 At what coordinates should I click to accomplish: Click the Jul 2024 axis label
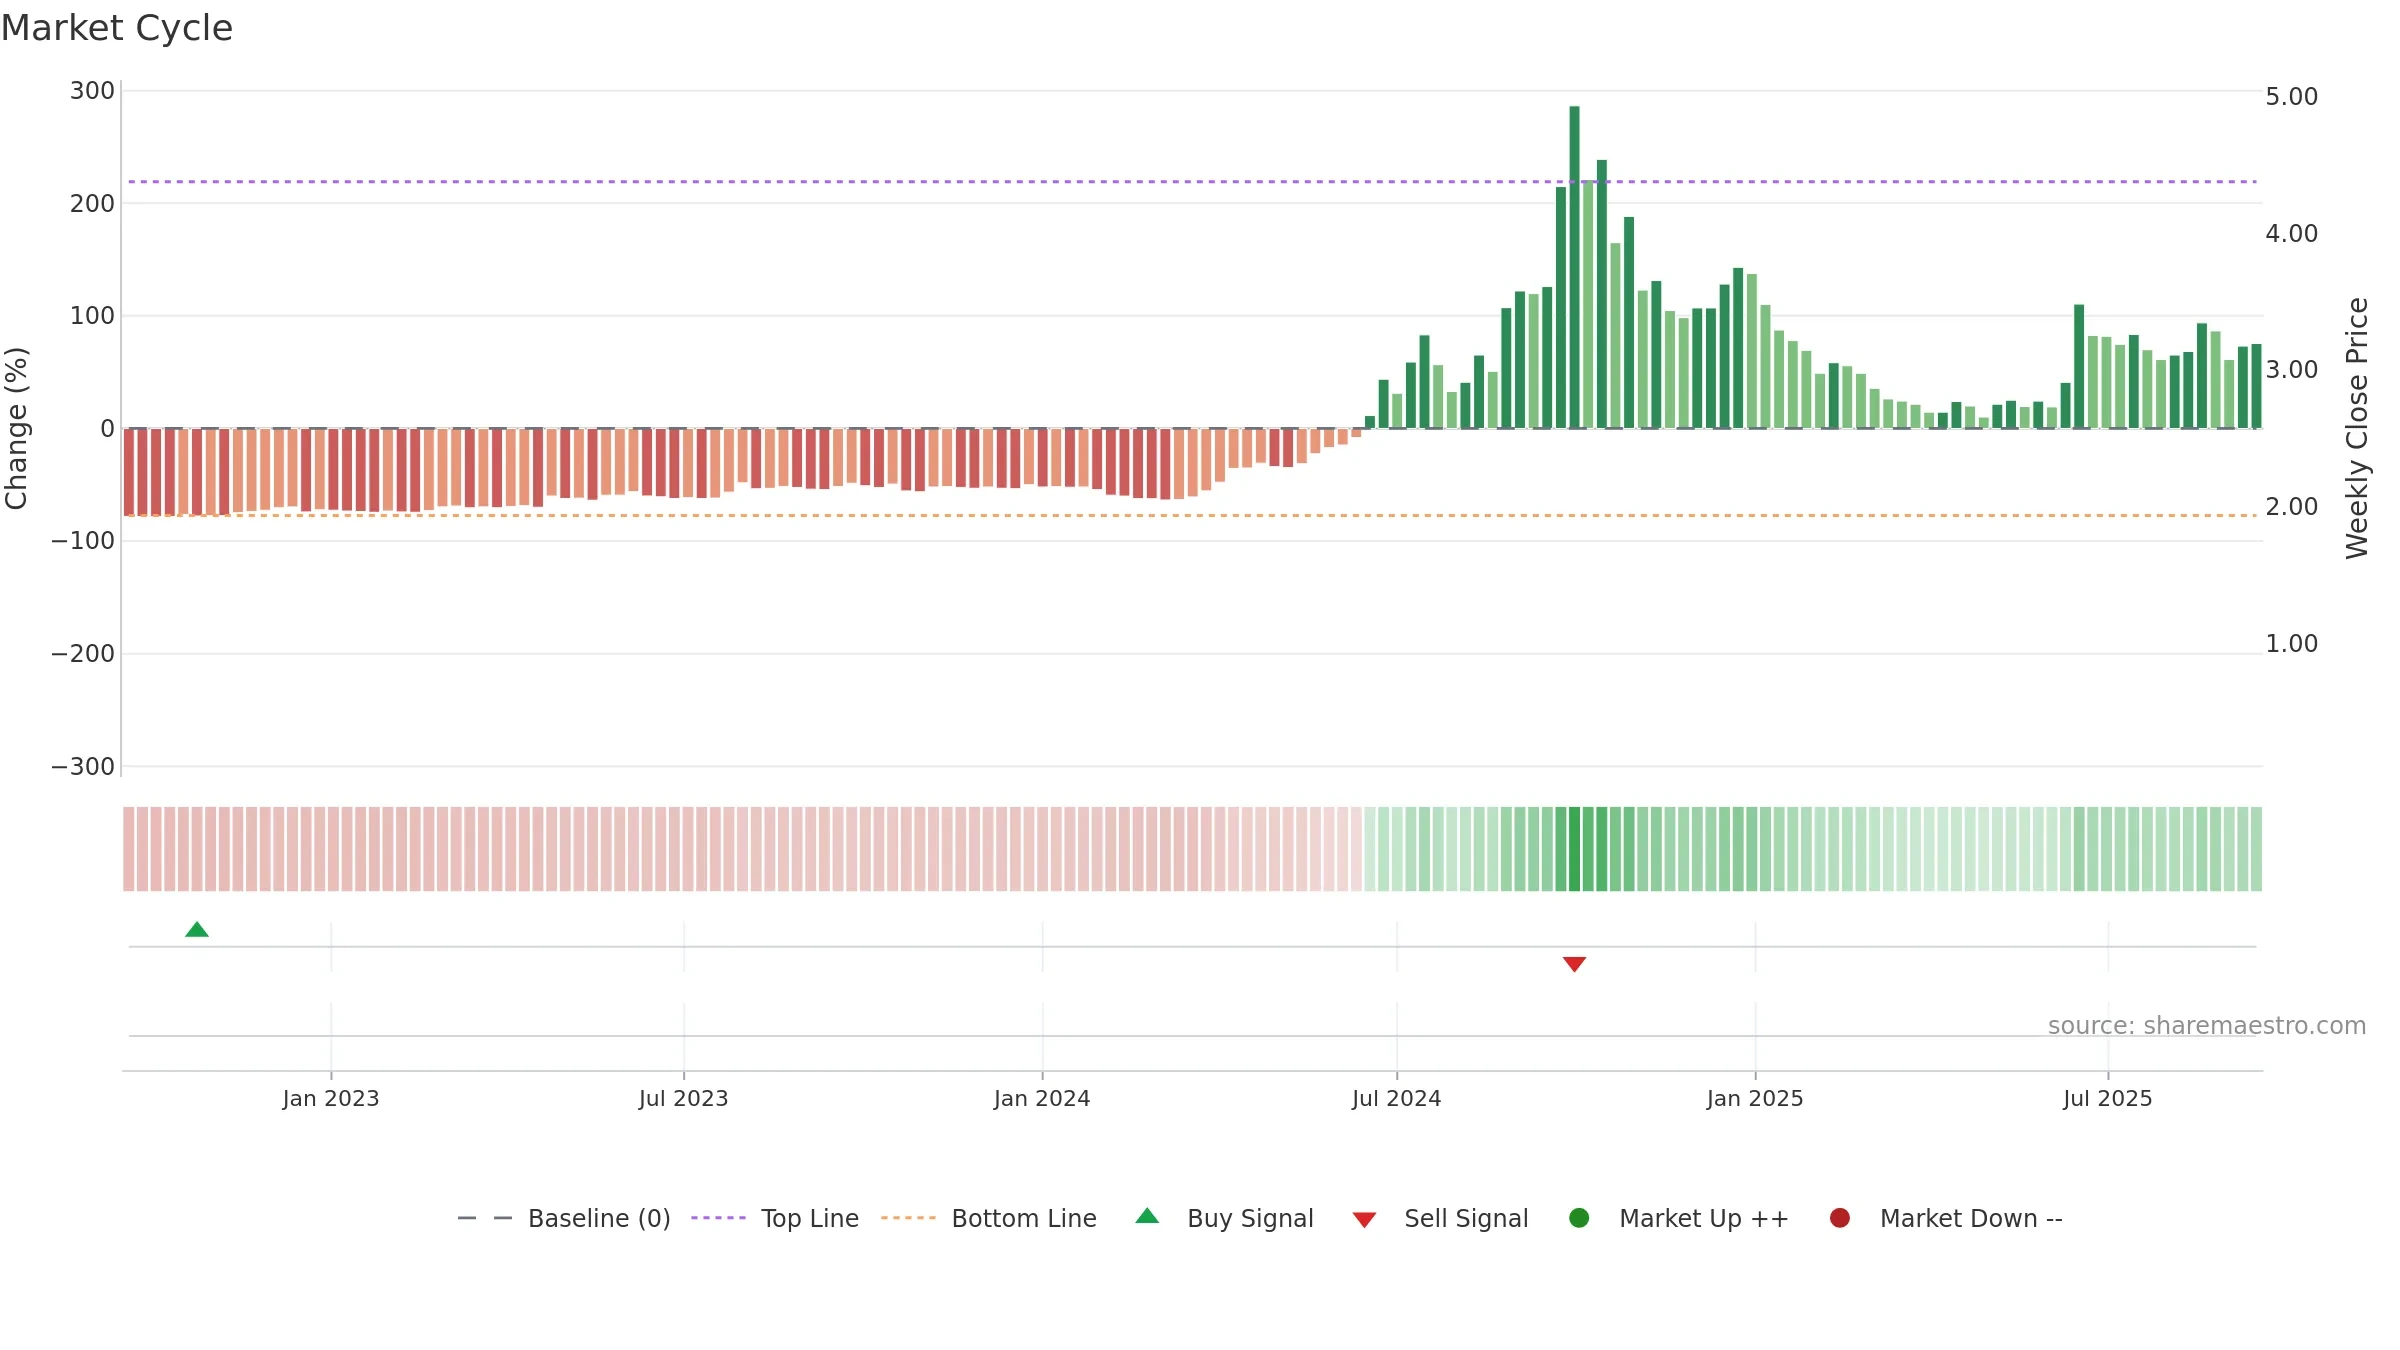(1397, 1098)
